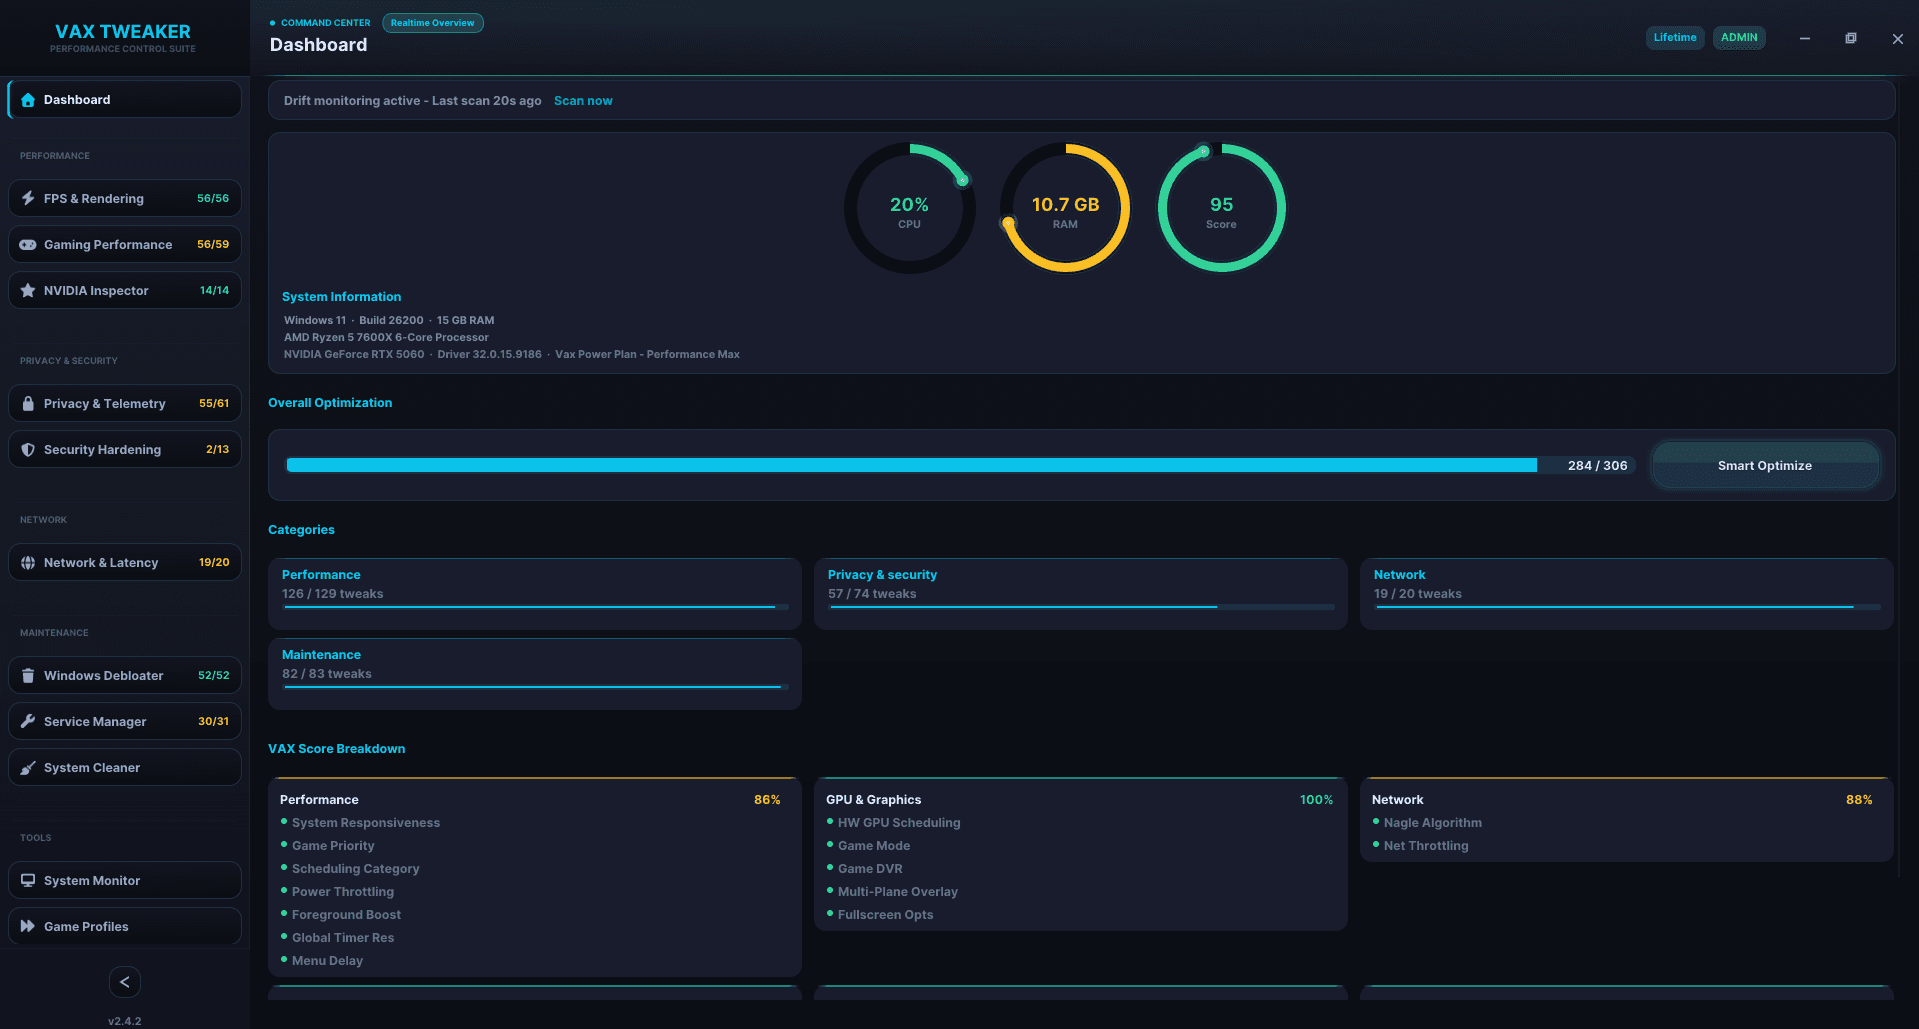Click the Game Profiles play icon
This screenshot has height=1029, width=1919.
(x=27, y=926)
